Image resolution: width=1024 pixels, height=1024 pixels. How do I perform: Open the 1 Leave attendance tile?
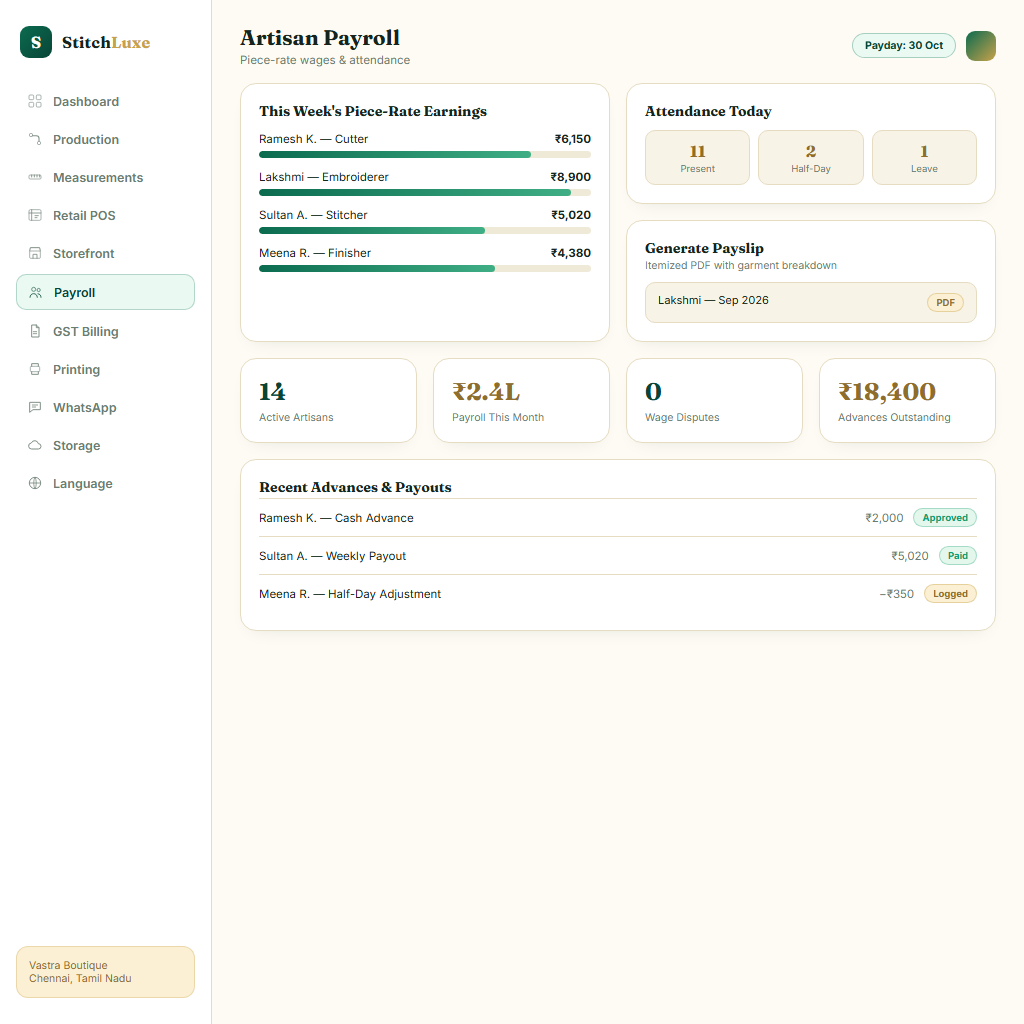point(924,157)
